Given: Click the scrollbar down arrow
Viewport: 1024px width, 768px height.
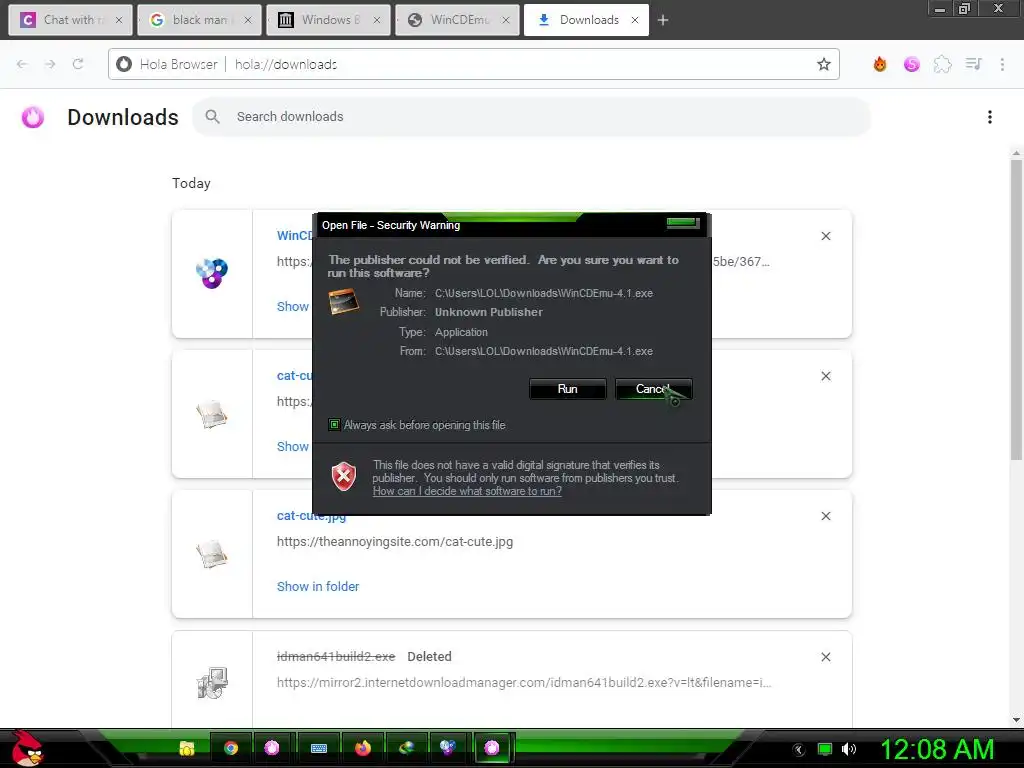Looking at the screenshot, I should 1016,720.
